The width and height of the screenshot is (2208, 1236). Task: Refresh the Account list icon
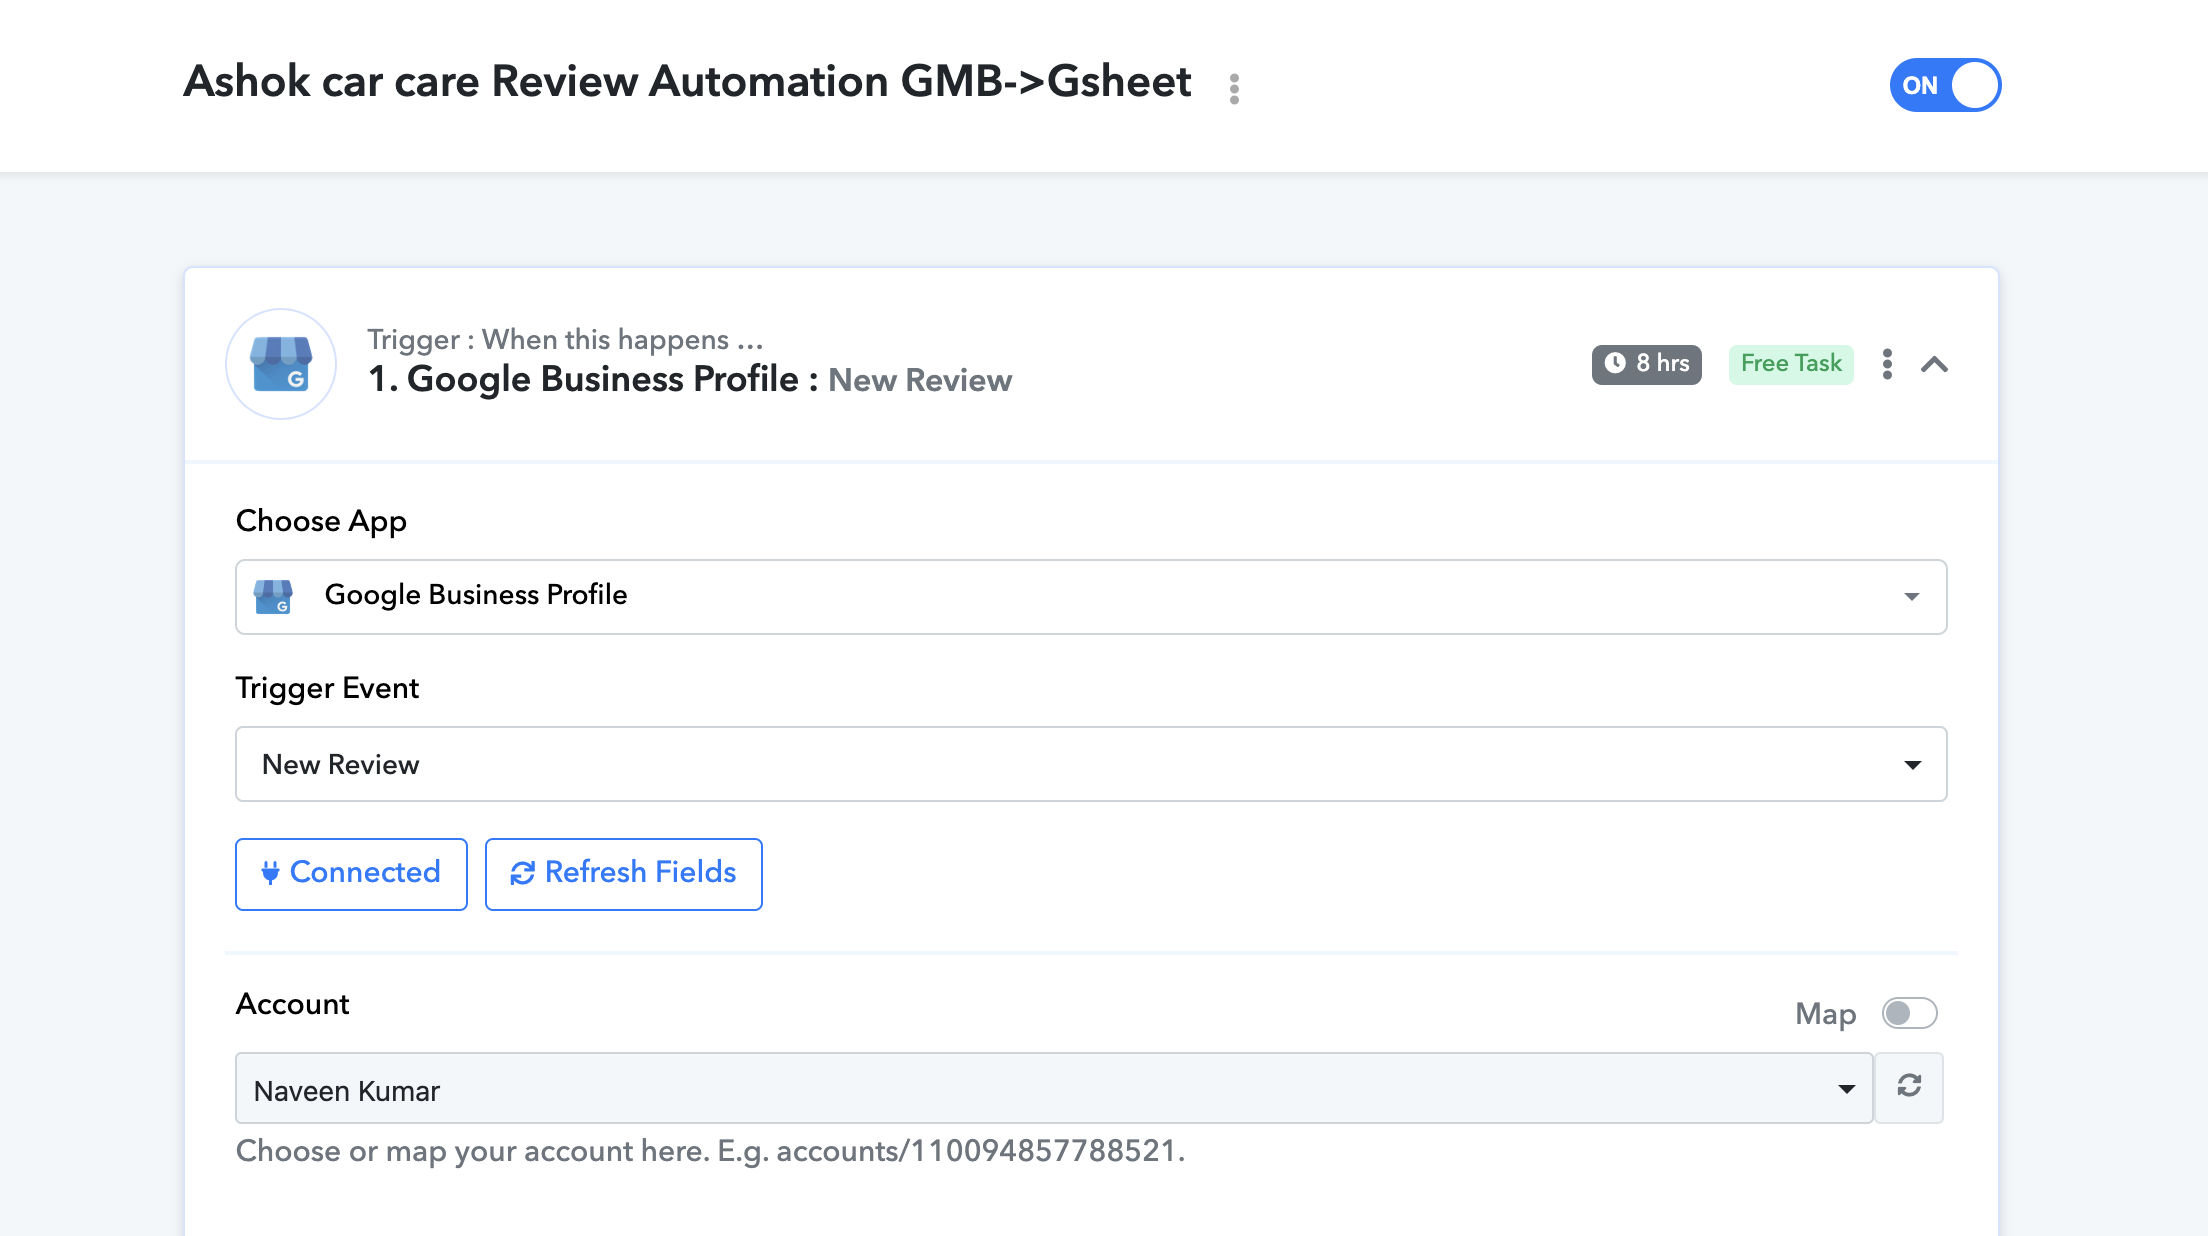click(x=1909, y=1087)
